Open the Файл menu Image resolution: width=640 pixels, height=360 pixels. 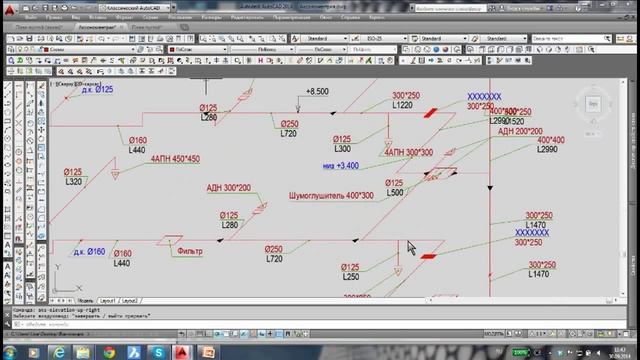[31, 18]
